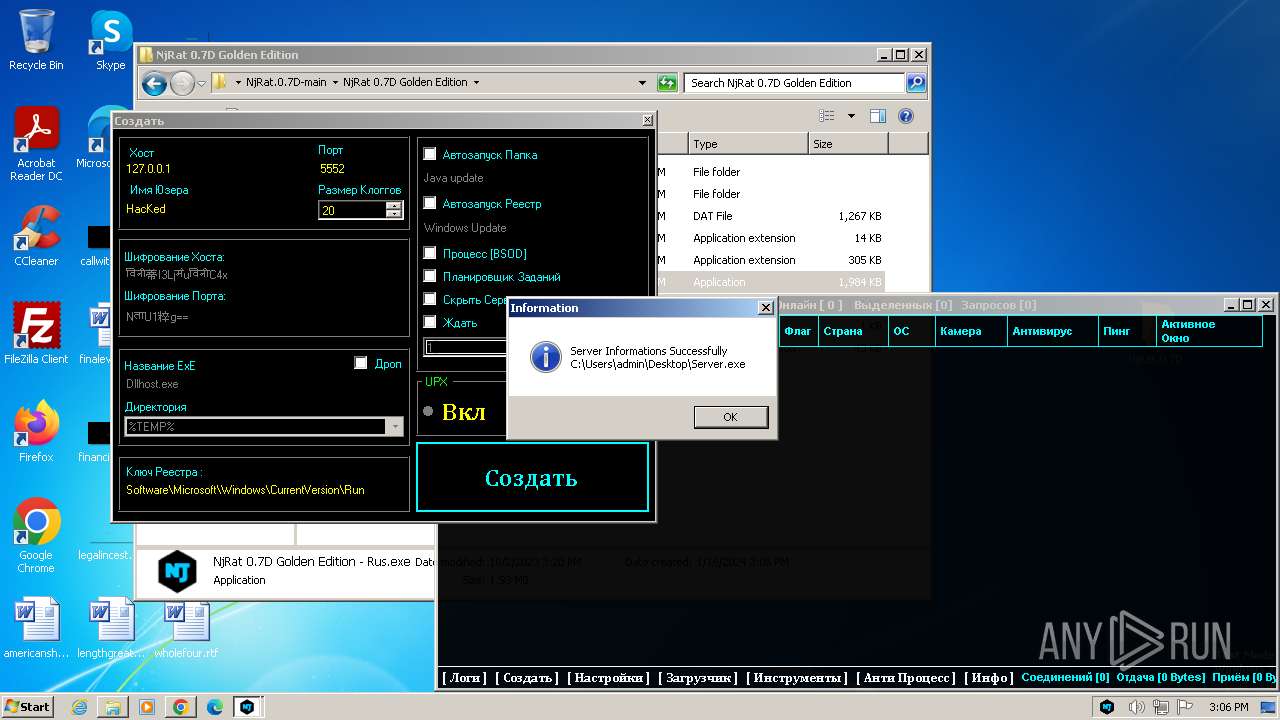Toggle the Скрыть Сер... checkbox
1280x720 pixels.
430,299
